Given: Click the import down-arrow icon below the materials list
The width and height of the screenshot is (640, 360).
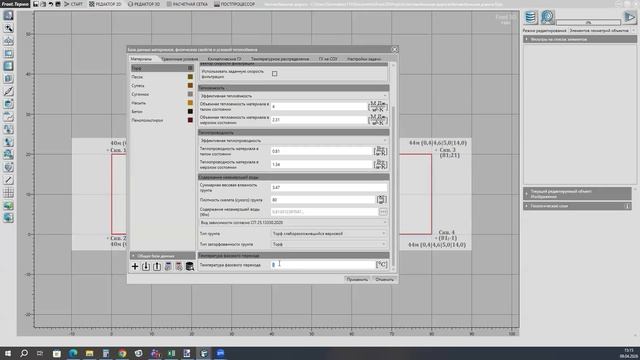Looking at the screenshot, I should tap(146, 267).
